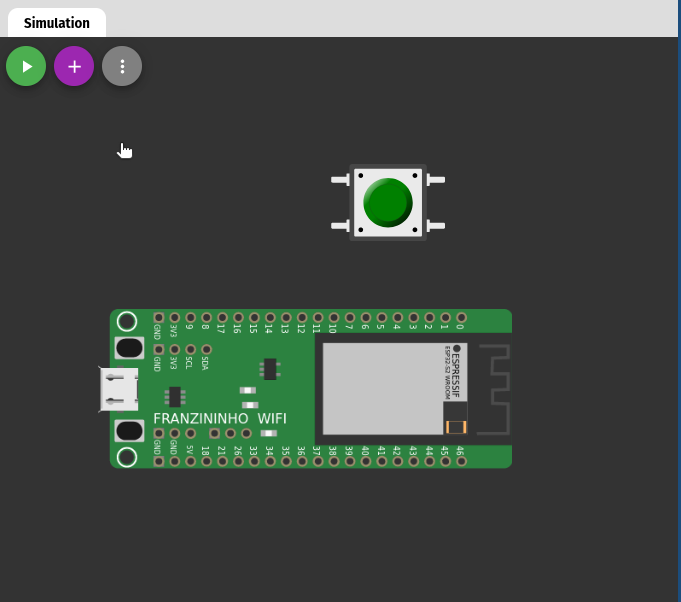Click pin 4 on the board header
The height and width of the screenshot is (602, 681).
pos(397,318)
